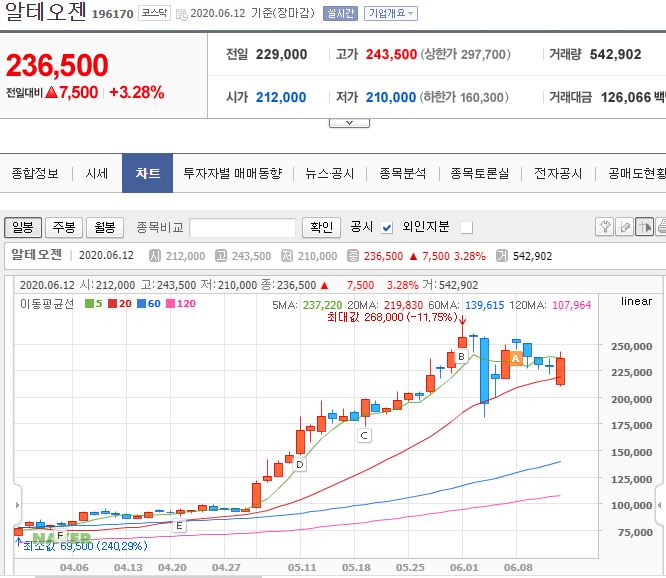Click the green 5-day MA swatch
Image resolution: width=666 pixels, height=578 pixels.
tap(89, 304)
